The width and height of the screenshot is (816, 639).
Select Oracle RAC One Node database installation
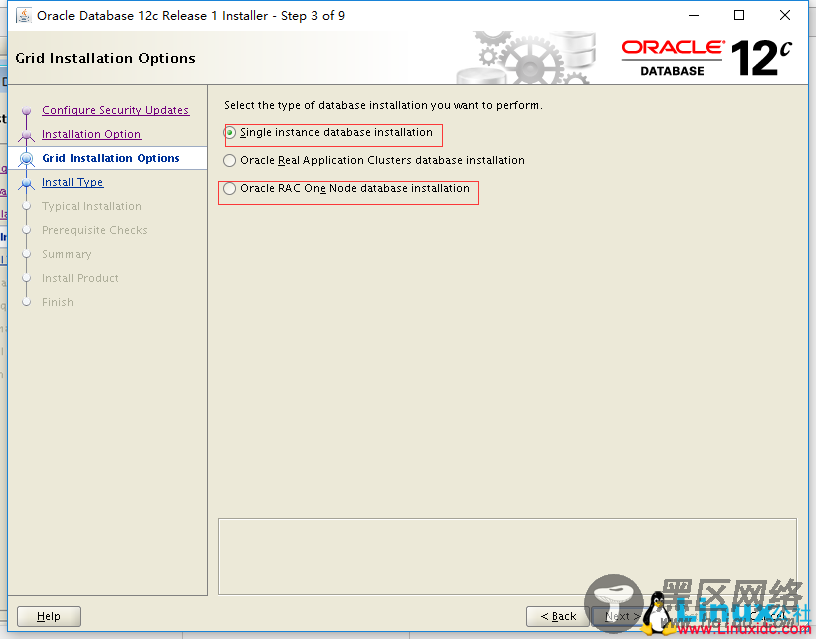pyautogui.click(x=347, y=188)
